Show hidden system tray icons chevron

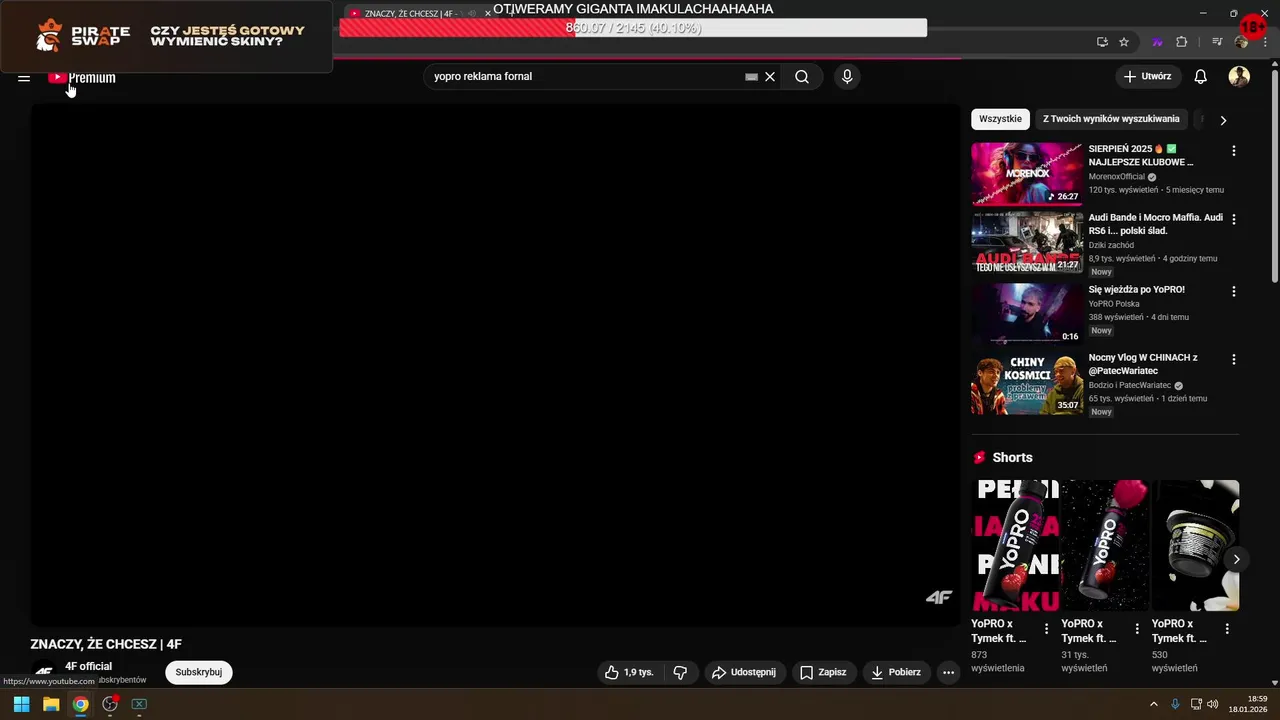(1153, 704)
